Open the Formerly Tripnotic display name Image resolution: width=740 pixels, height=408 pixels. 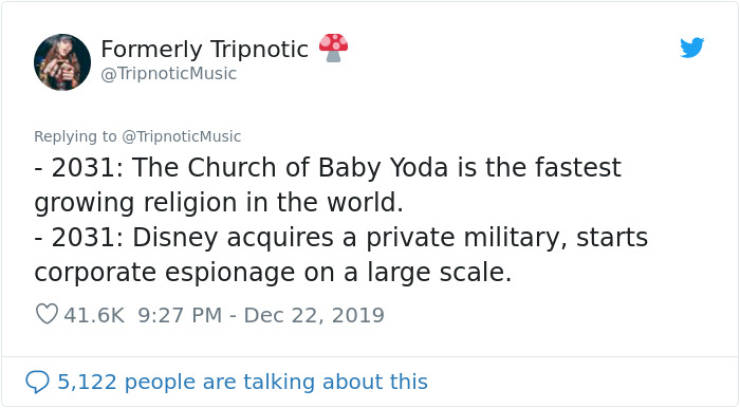coord(204,48)
